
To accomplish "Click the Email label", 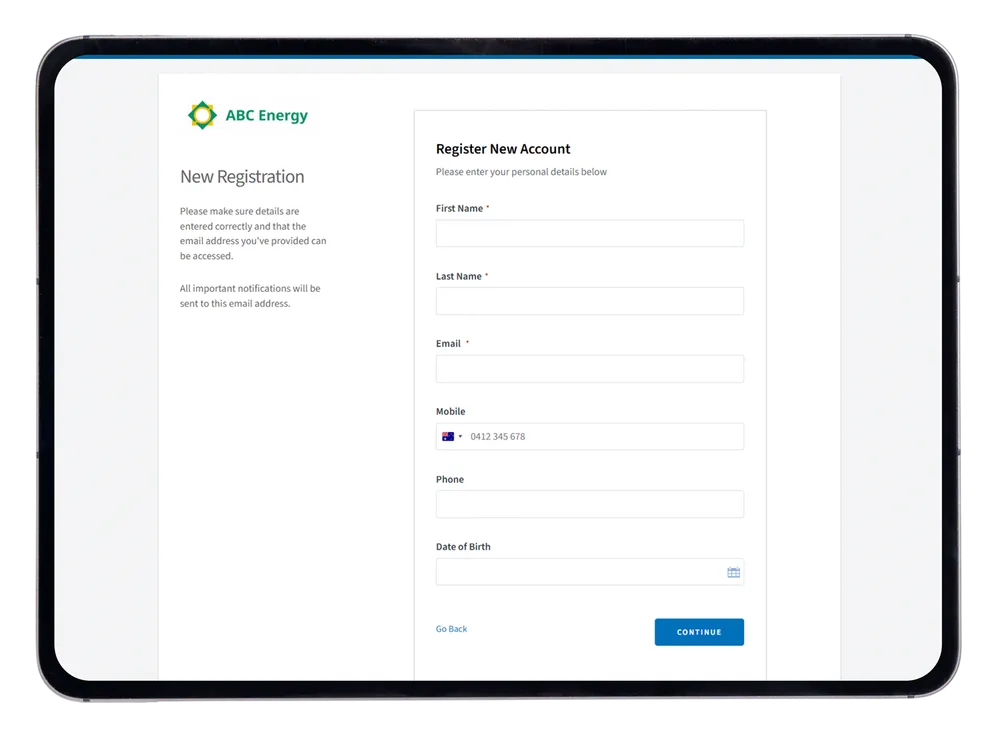I will click(x=448, y=344).
